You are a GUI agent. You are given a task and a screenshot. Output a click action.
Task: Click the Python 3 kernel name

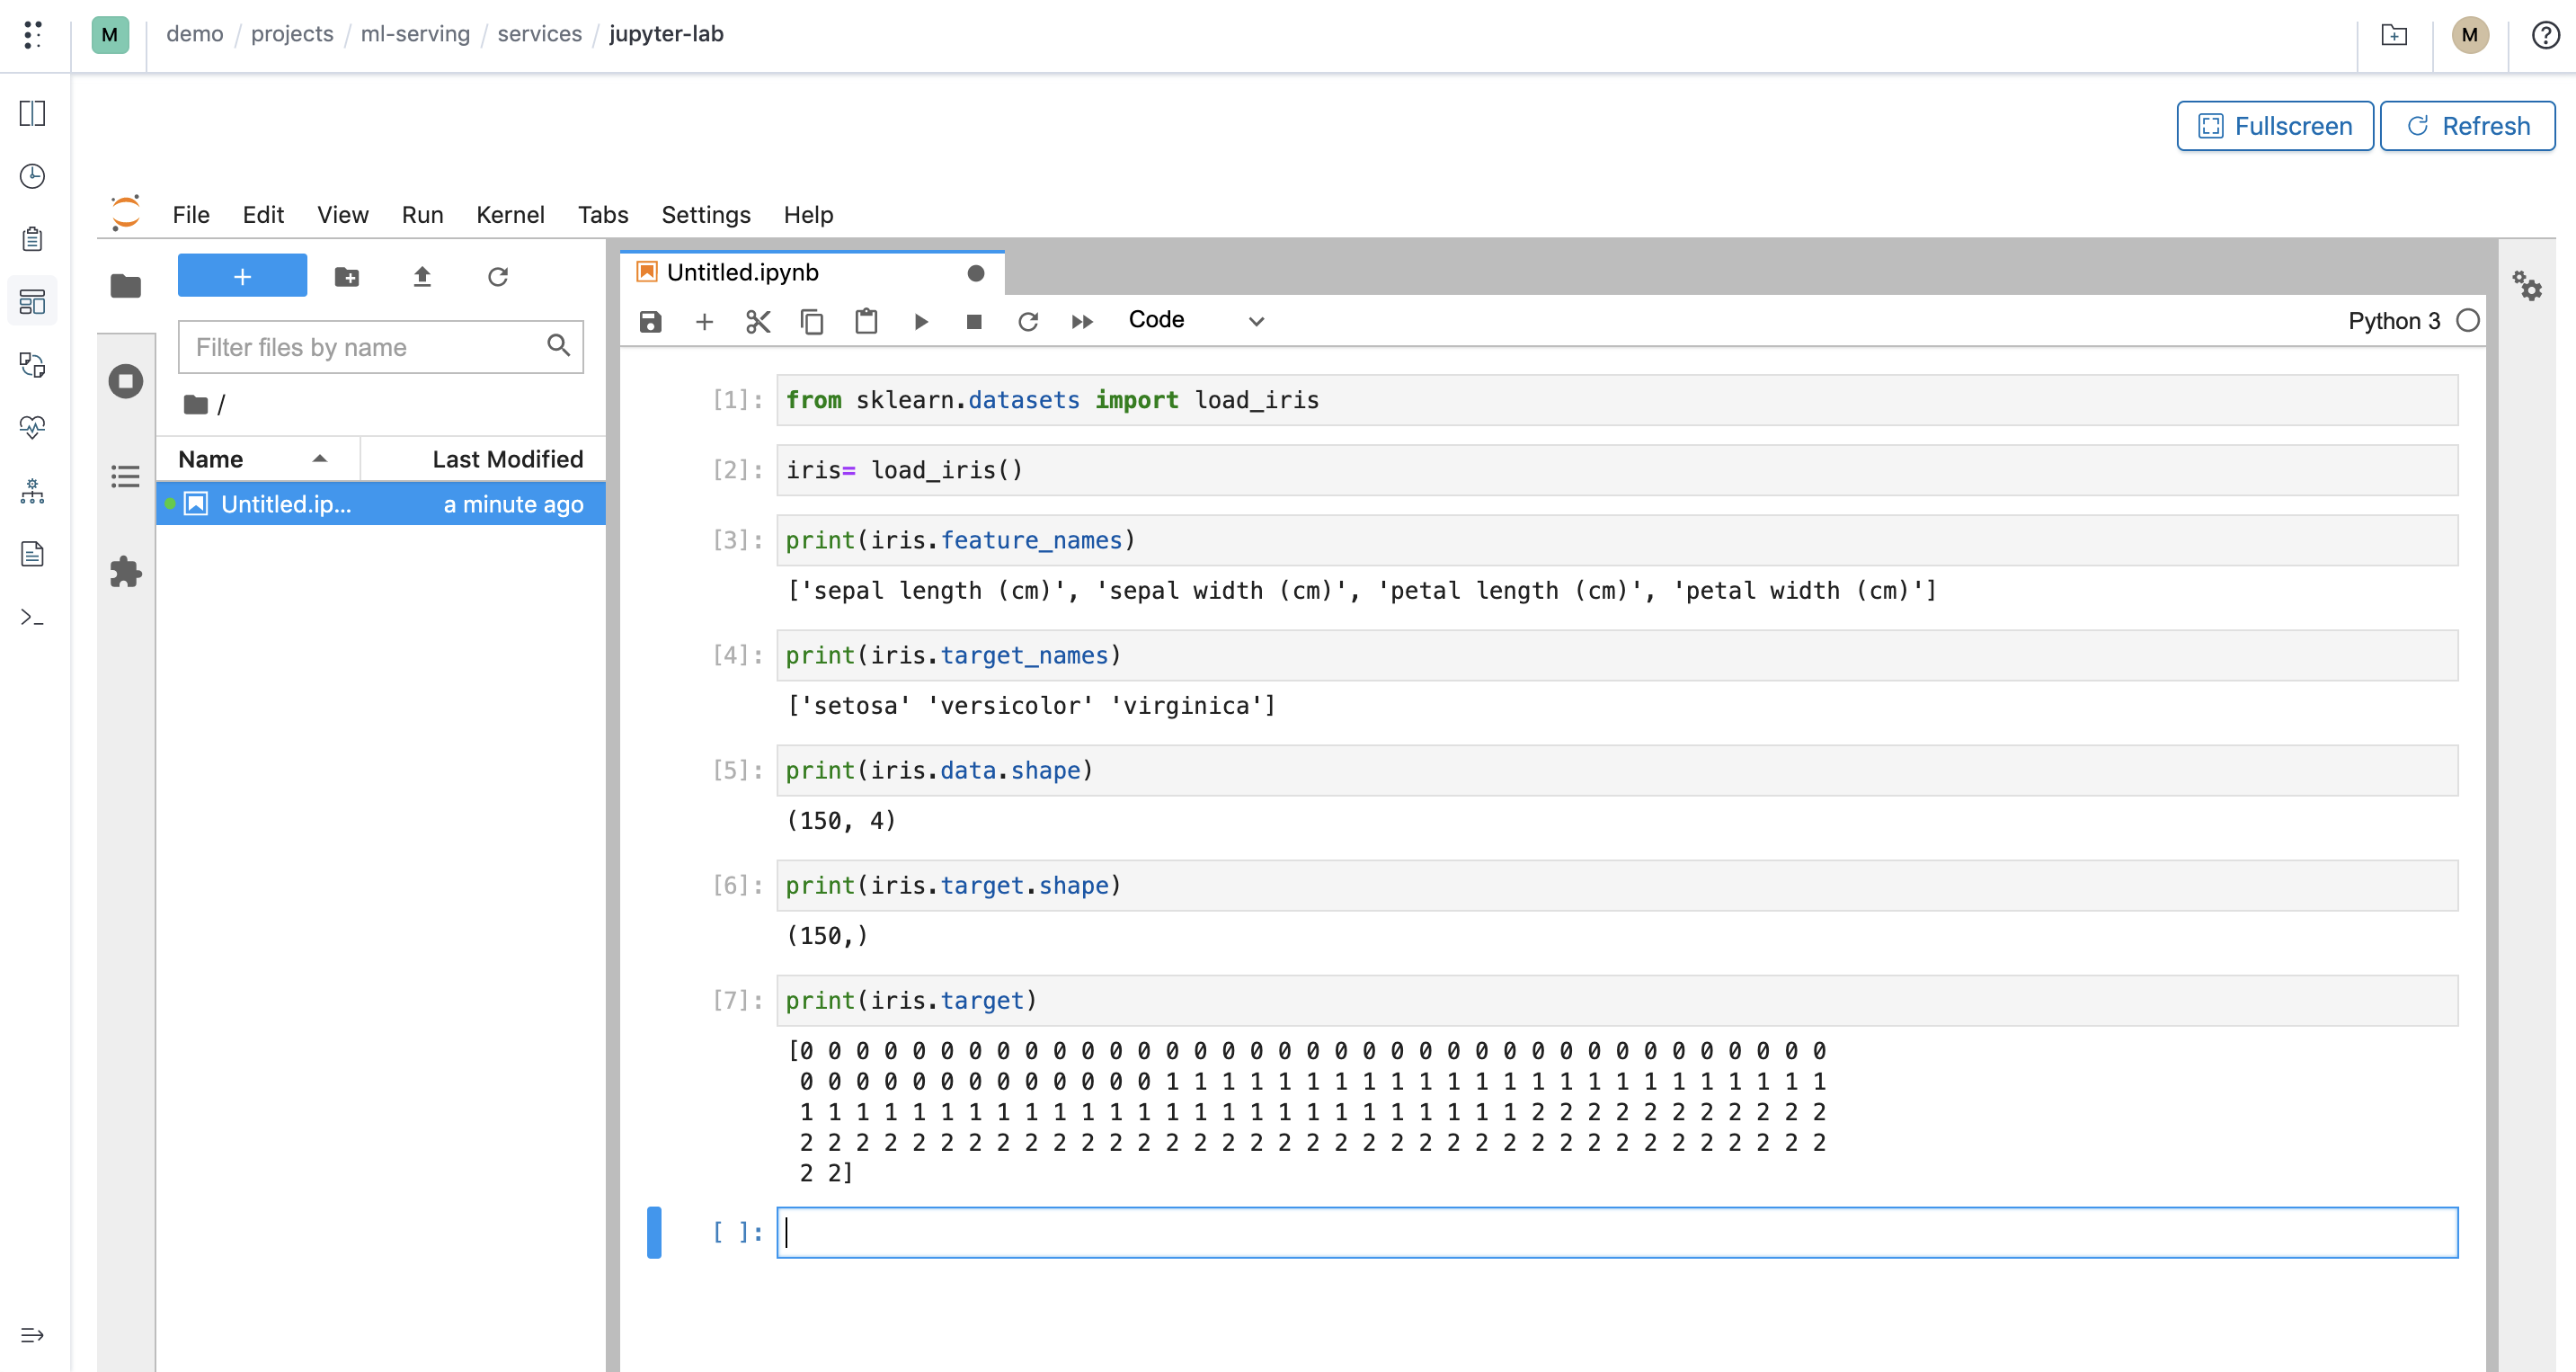(2394, 320)
